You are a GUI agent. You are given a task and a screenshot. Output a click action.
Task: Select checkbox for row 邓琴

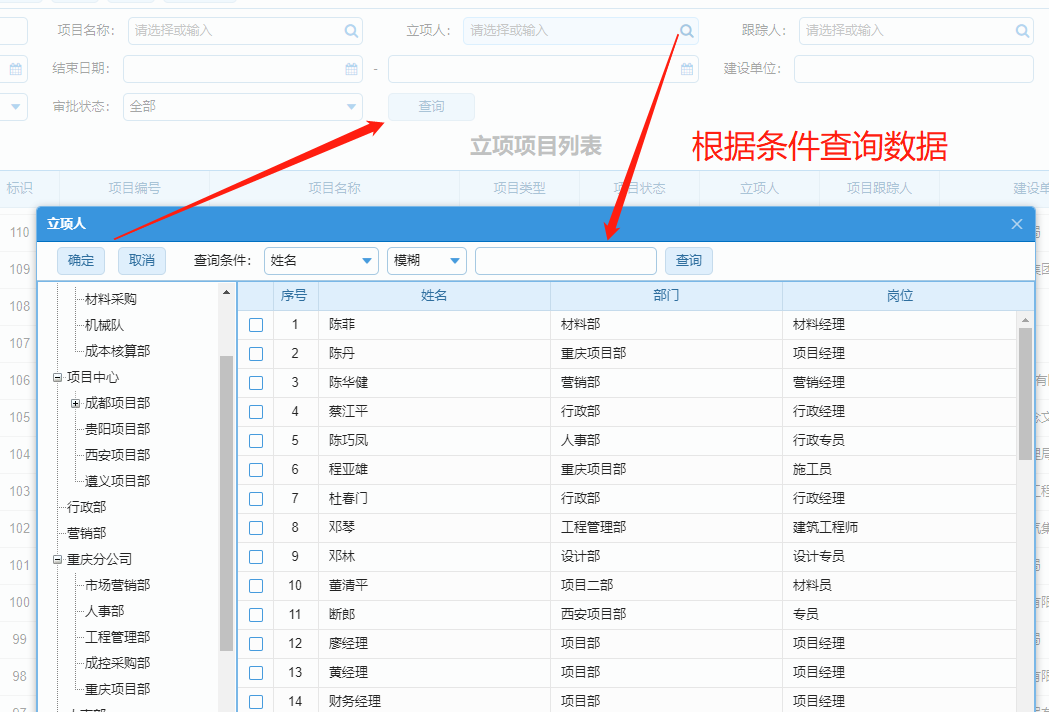[x=256, y=528]
